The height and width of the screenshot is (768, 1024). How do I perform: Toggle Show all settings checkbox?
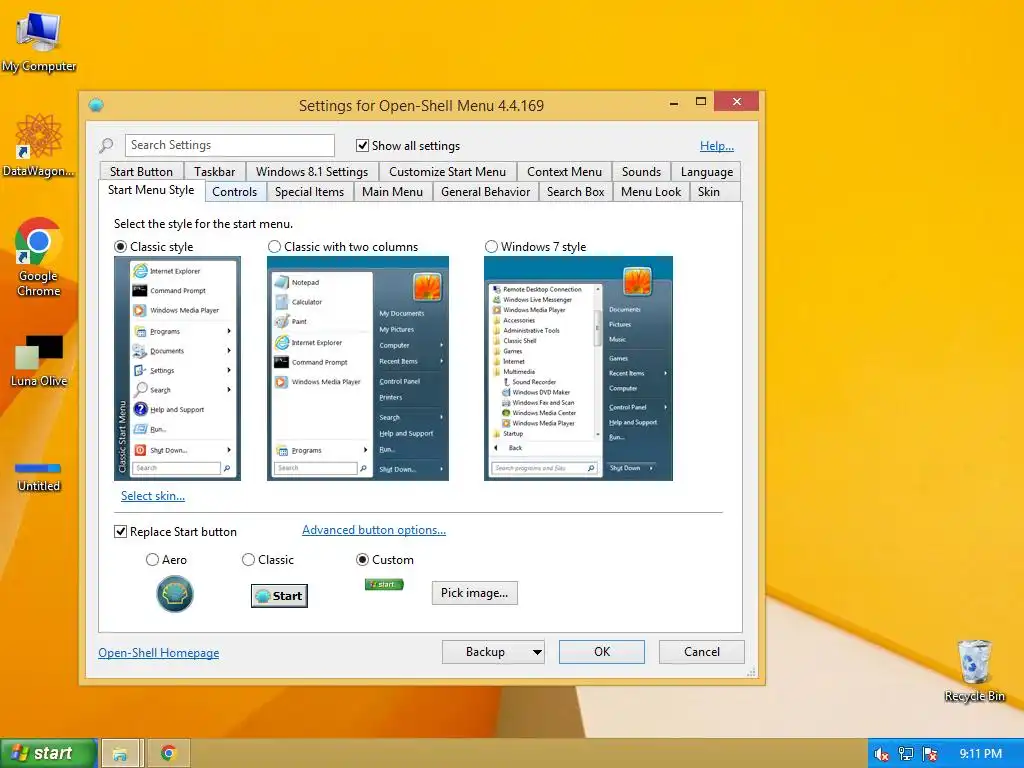[362, 146]
